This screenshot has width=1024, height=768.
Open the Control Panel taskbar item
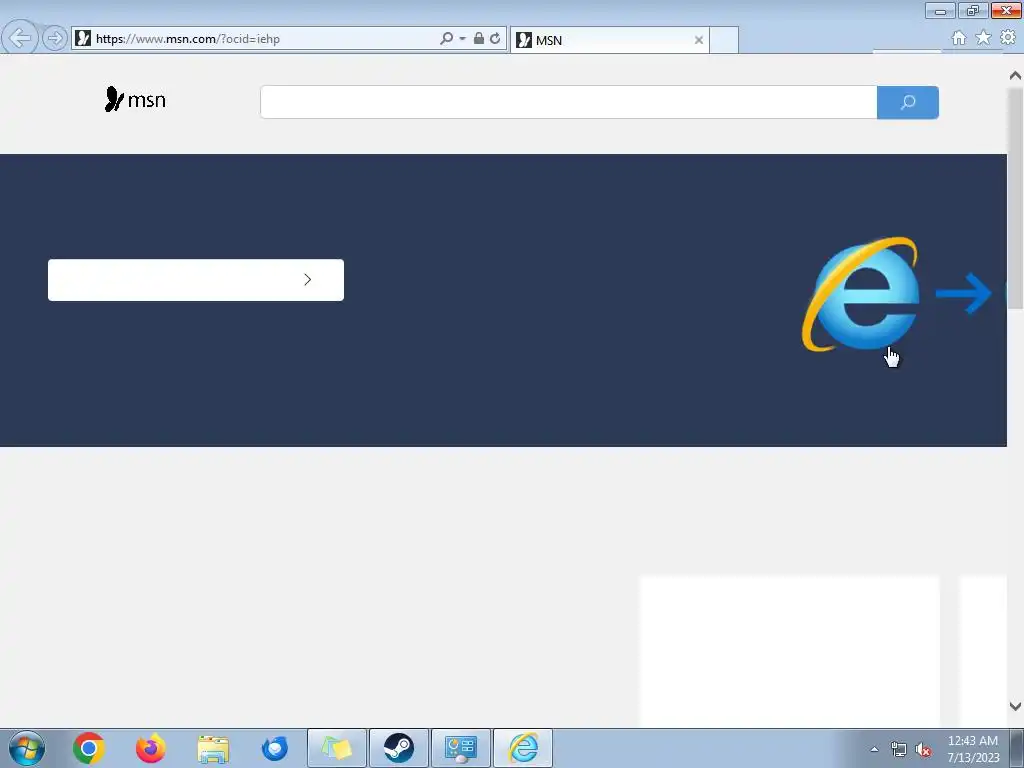461,748
